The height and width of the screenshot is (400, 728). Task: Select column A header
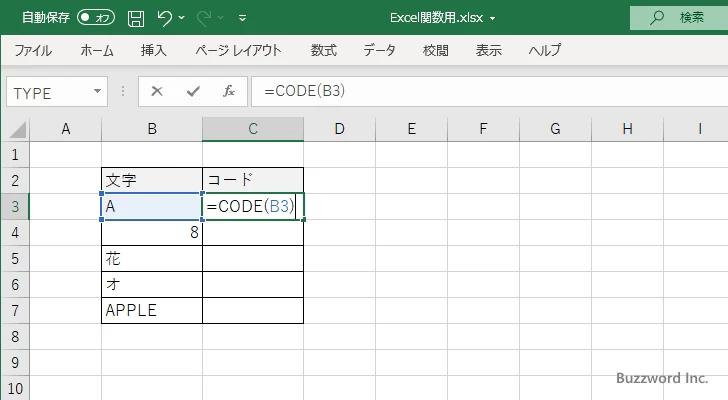[x=65, y=129]
